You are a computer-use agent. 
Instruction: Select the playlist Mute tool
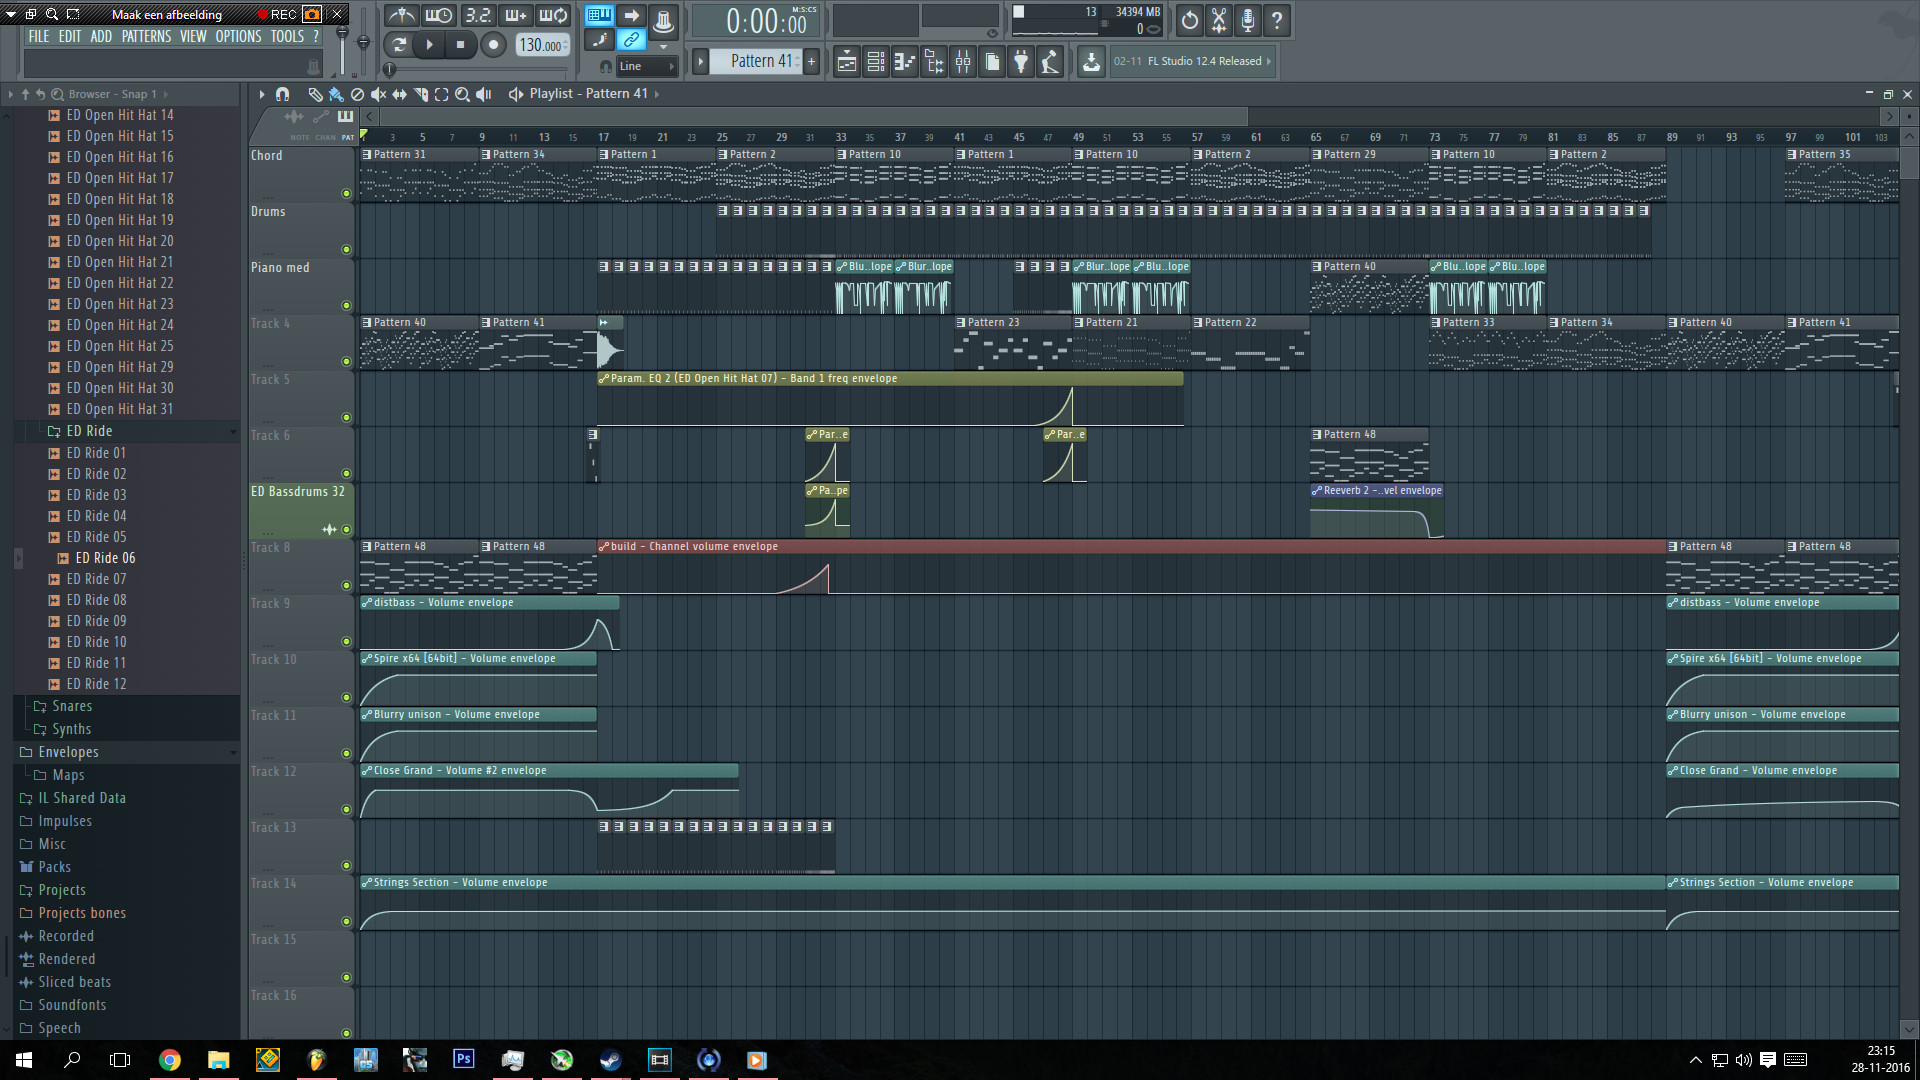tap(378, 94)
